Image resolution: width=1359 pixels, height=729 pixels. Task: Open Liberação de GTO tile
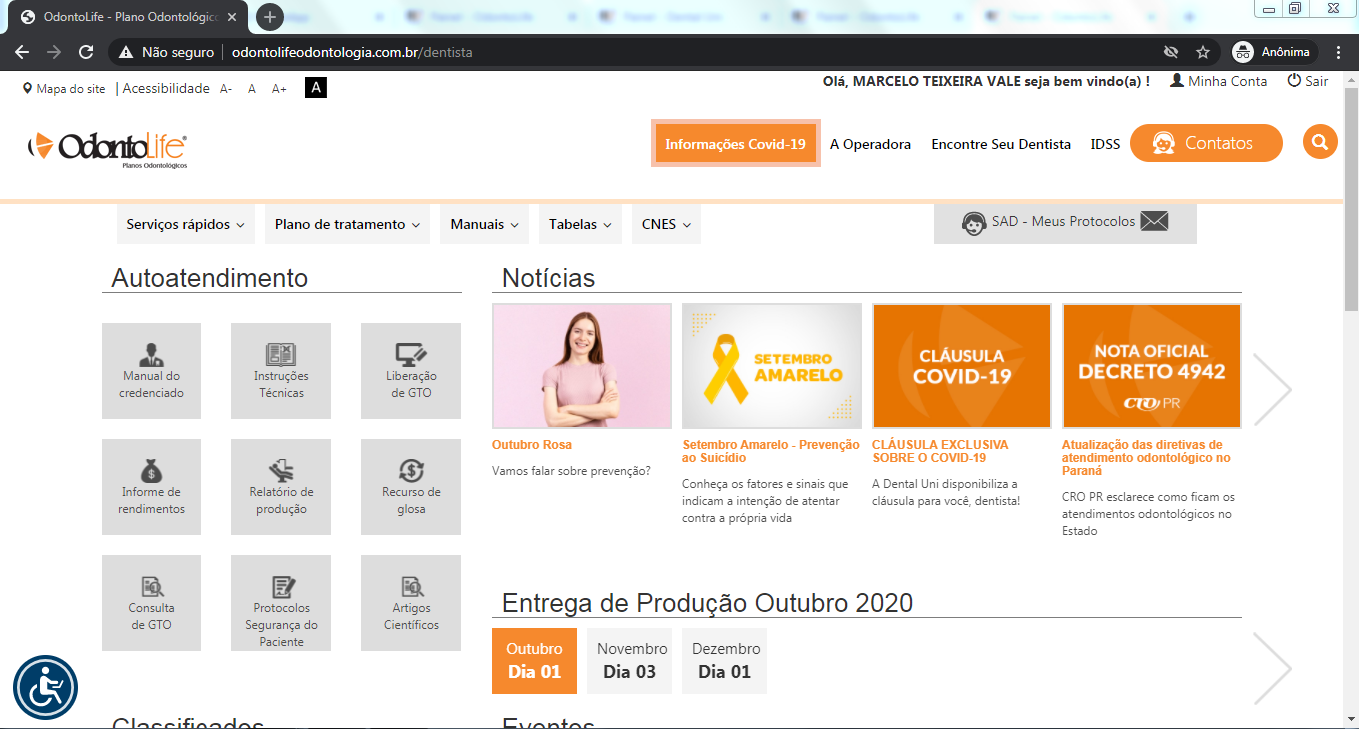tap(411, 371)
